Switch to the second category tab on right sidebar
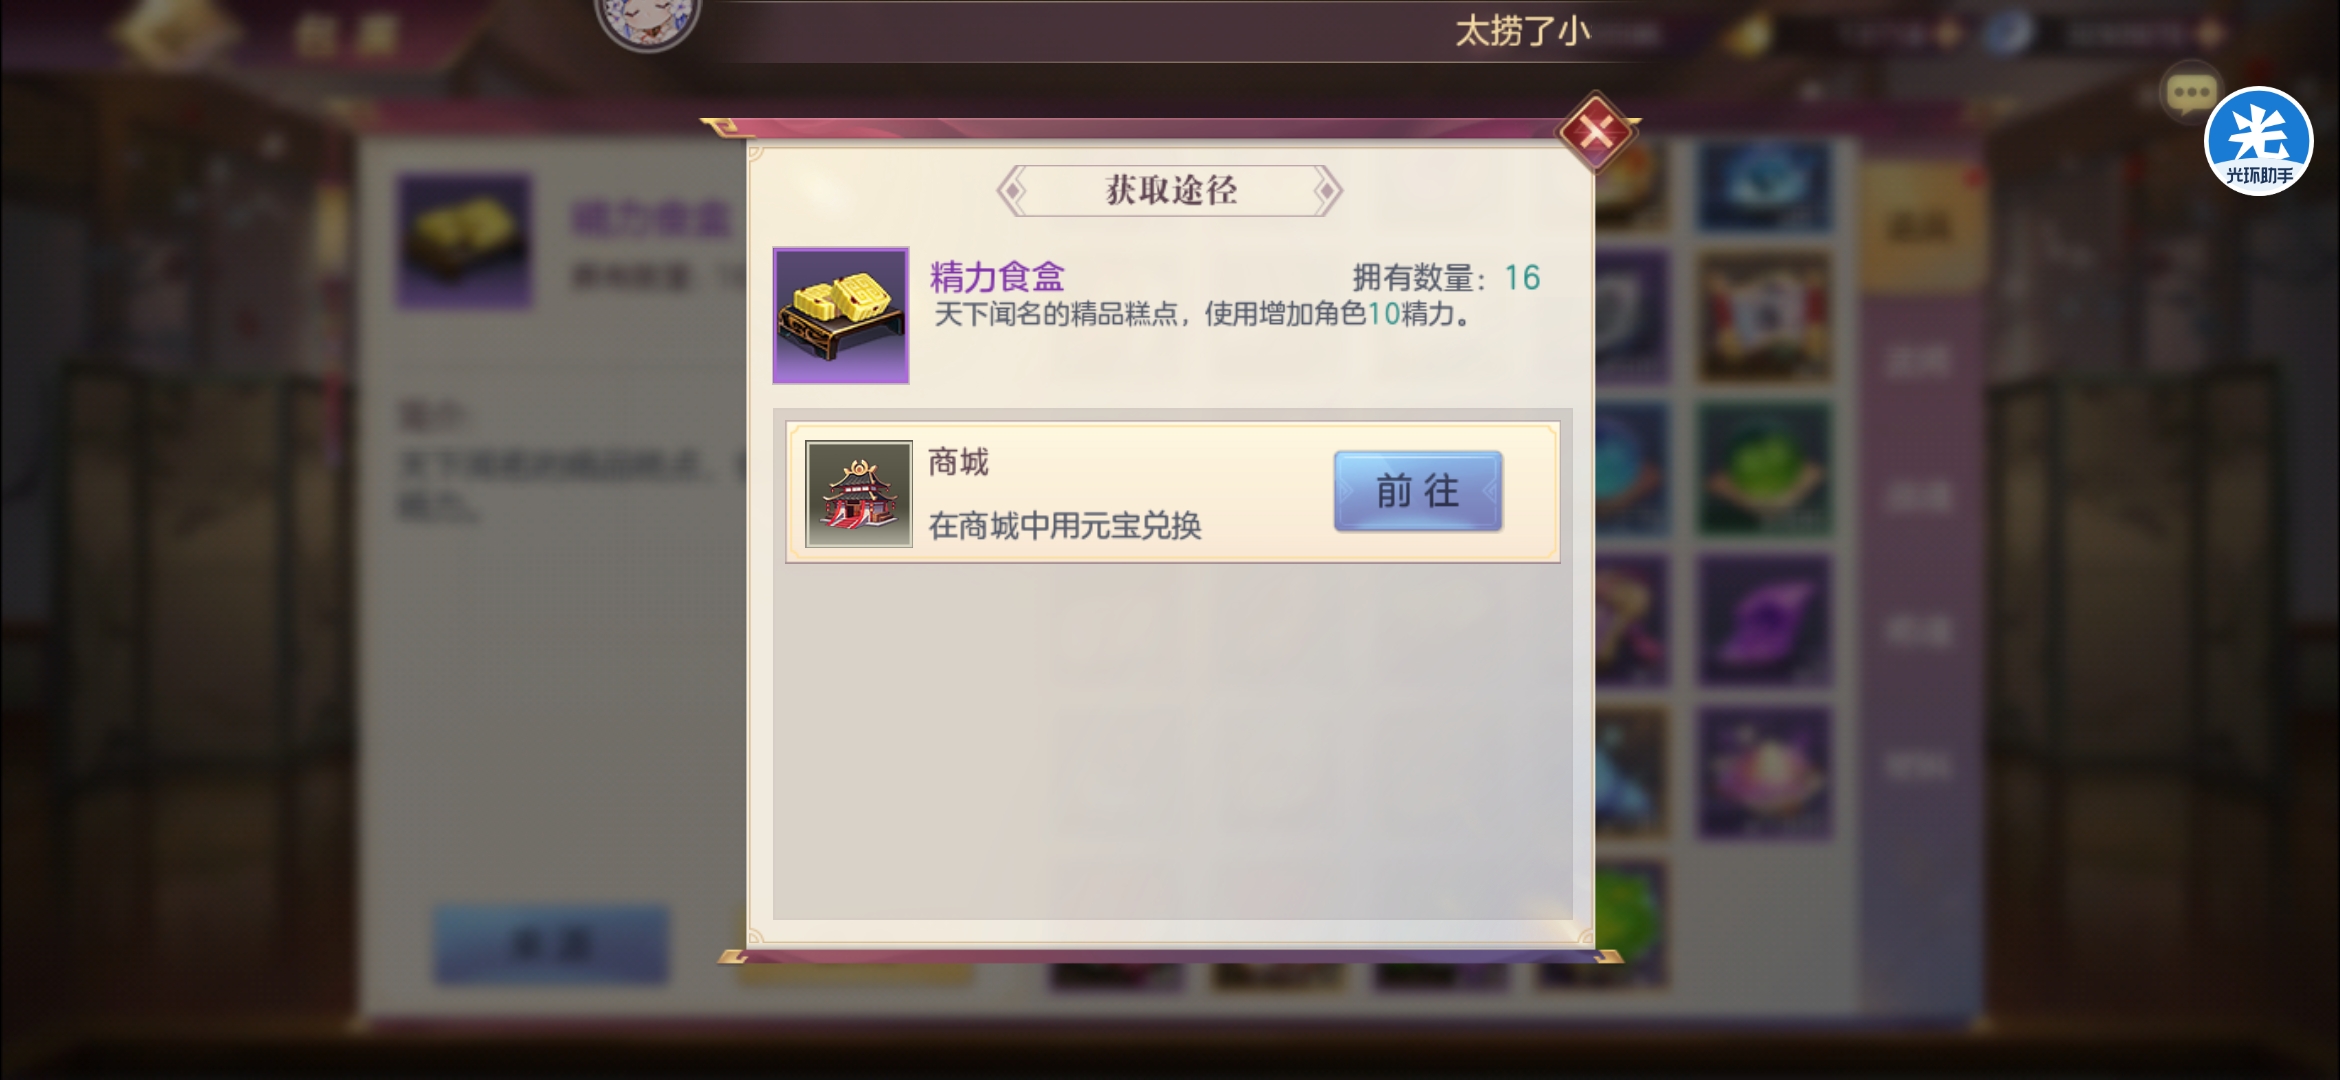The width and height of the screenshot is (2340, 1080). (x=1918, y=361)
